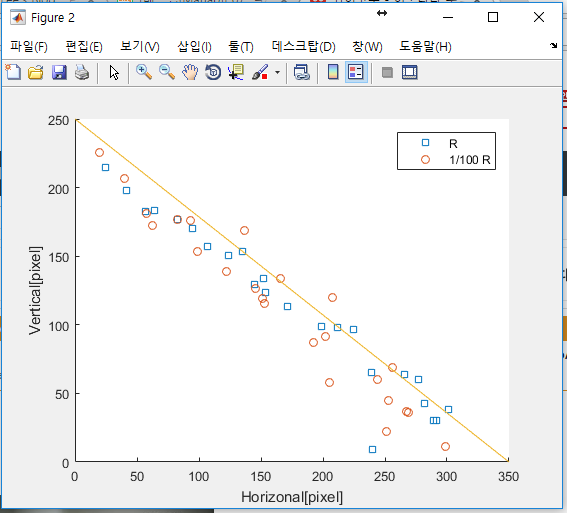Open the 툴(T) menu

(241, 47)
